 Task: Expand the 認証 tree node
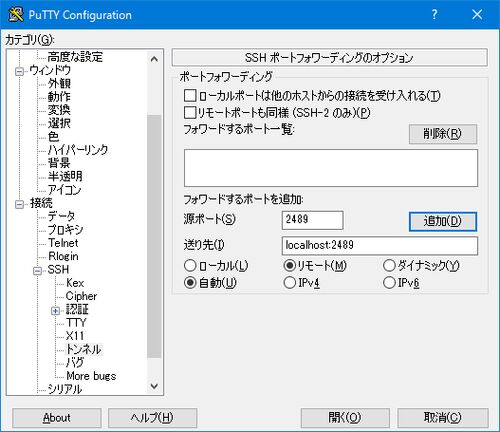(55, 311)
